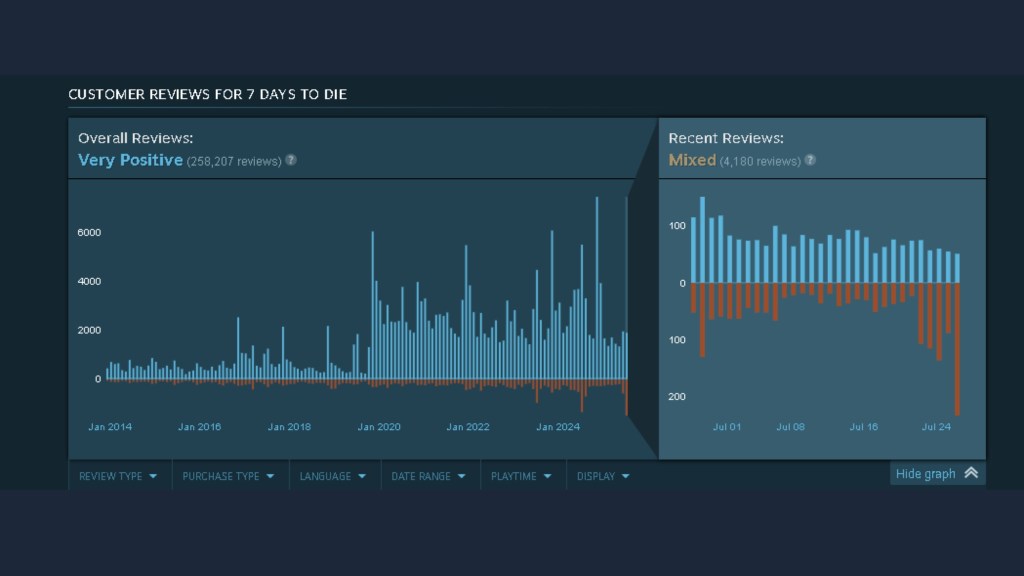Click the '6000' y-axis label
This screenshot has height=576, width=1024.
(x=89, y=232)
